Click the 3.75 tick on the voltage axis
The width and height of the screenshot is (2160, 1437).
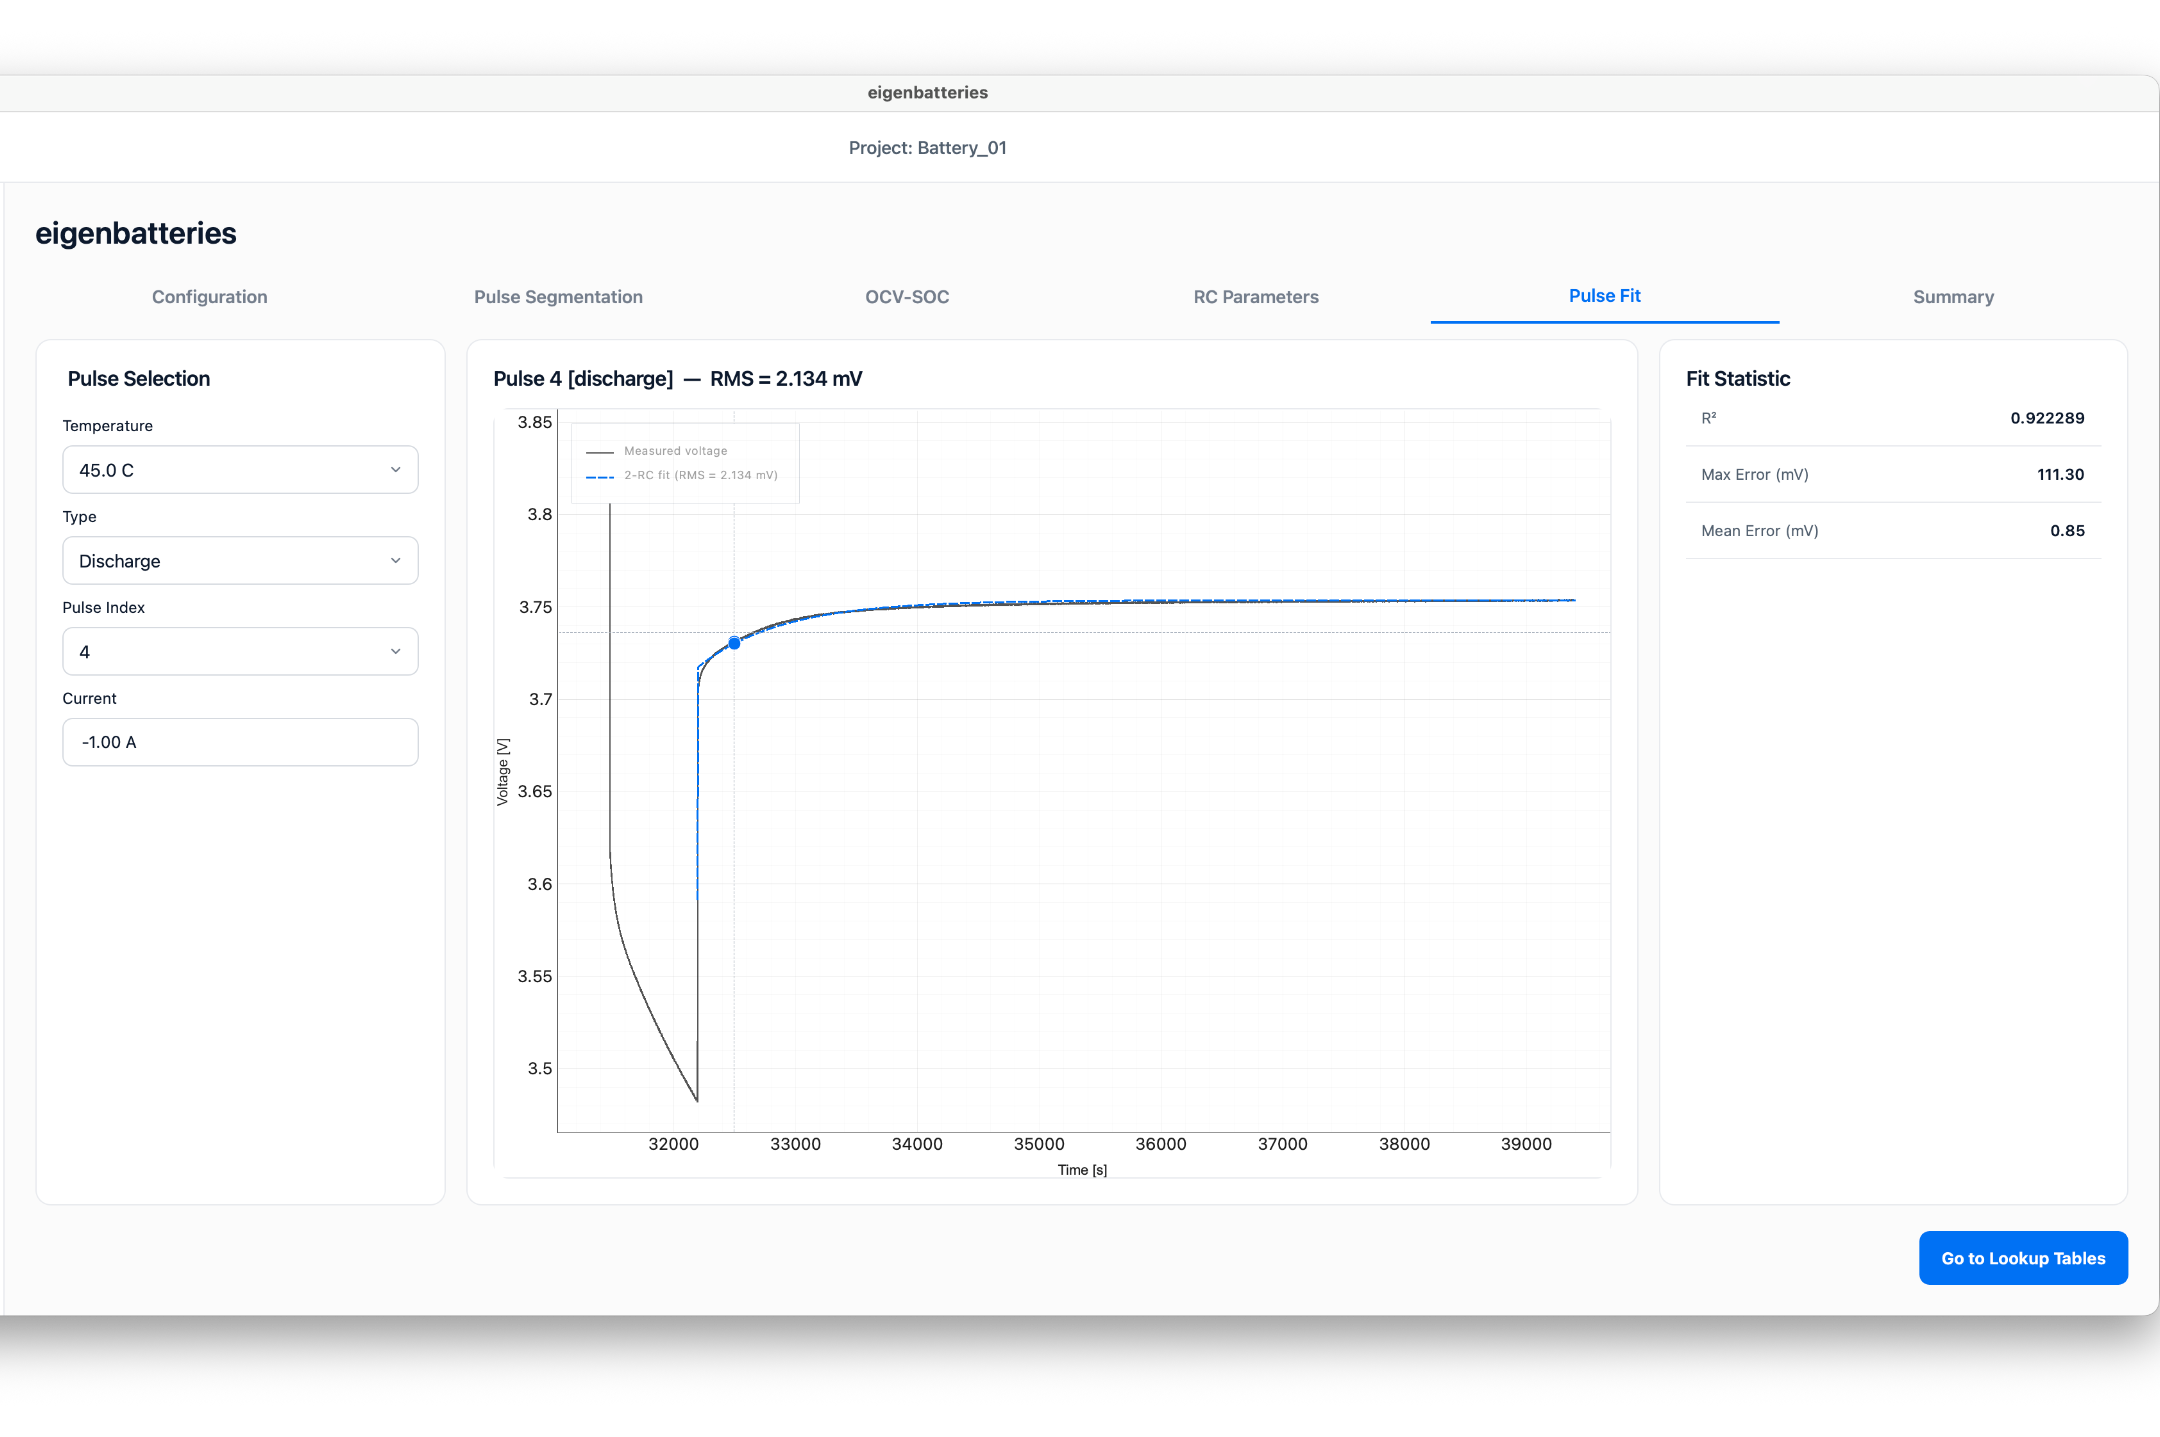535,607
